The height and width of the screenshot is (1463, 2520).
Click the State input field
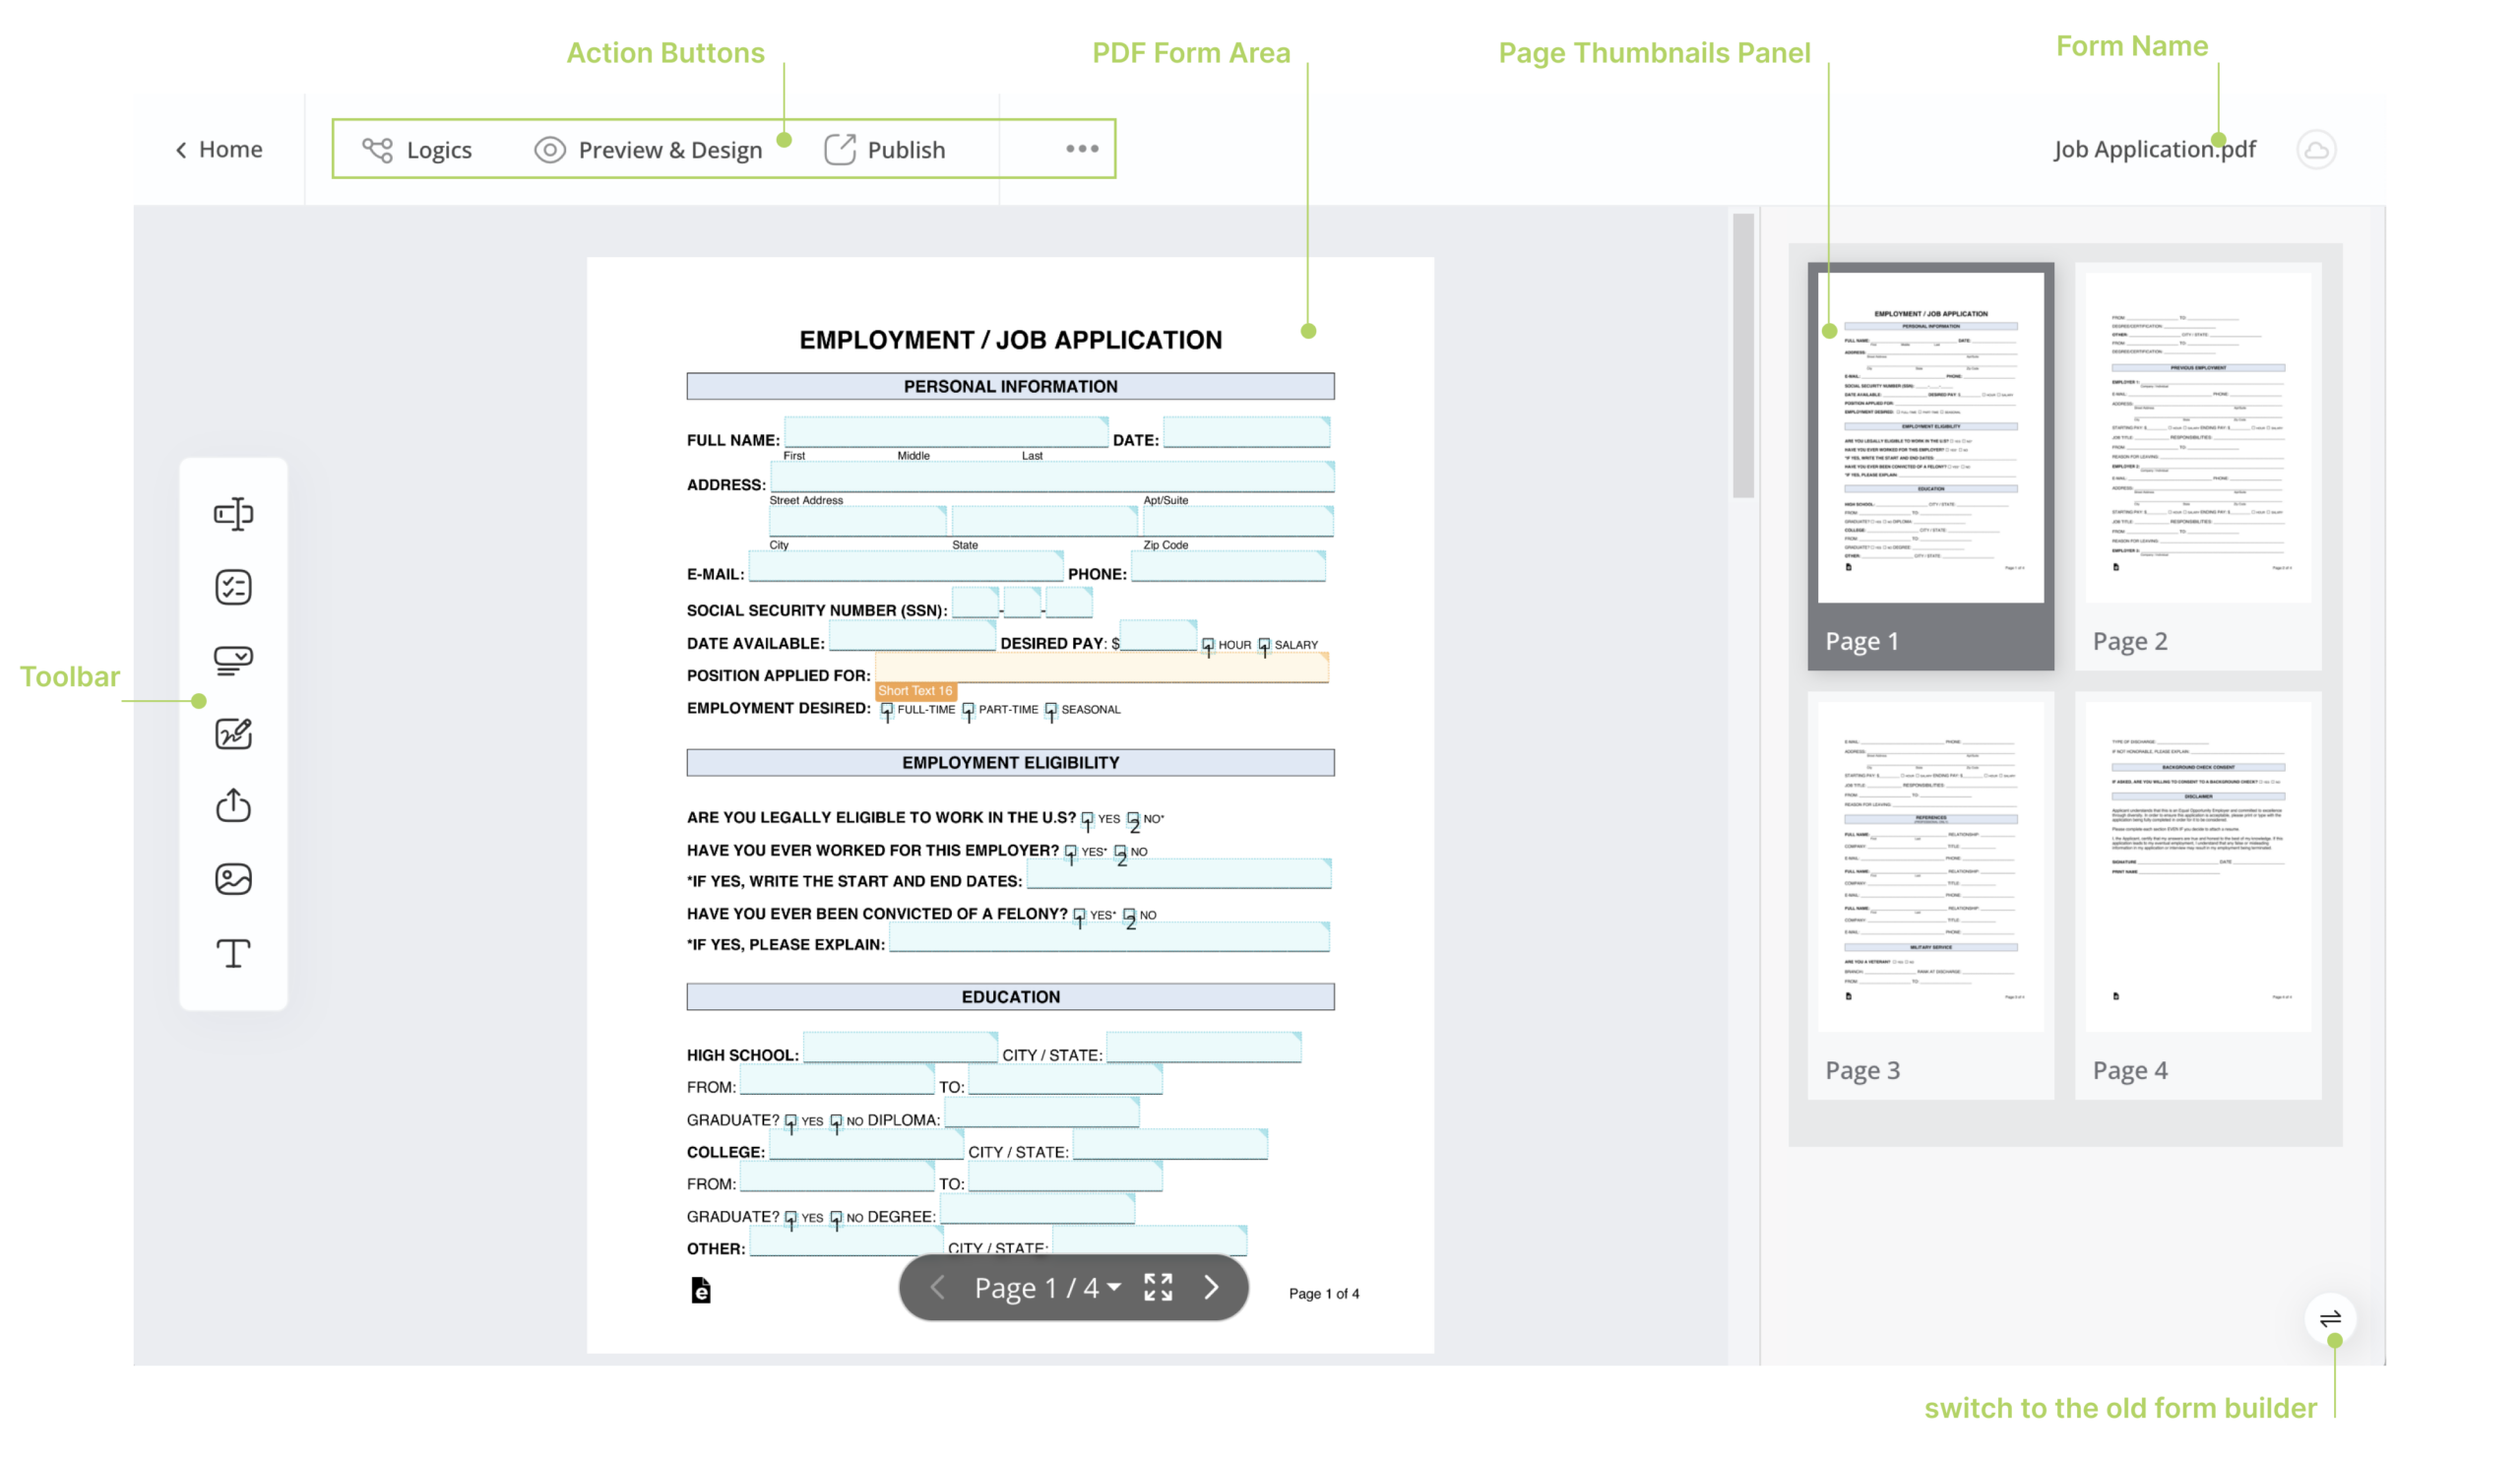[x=1044, y=521]
